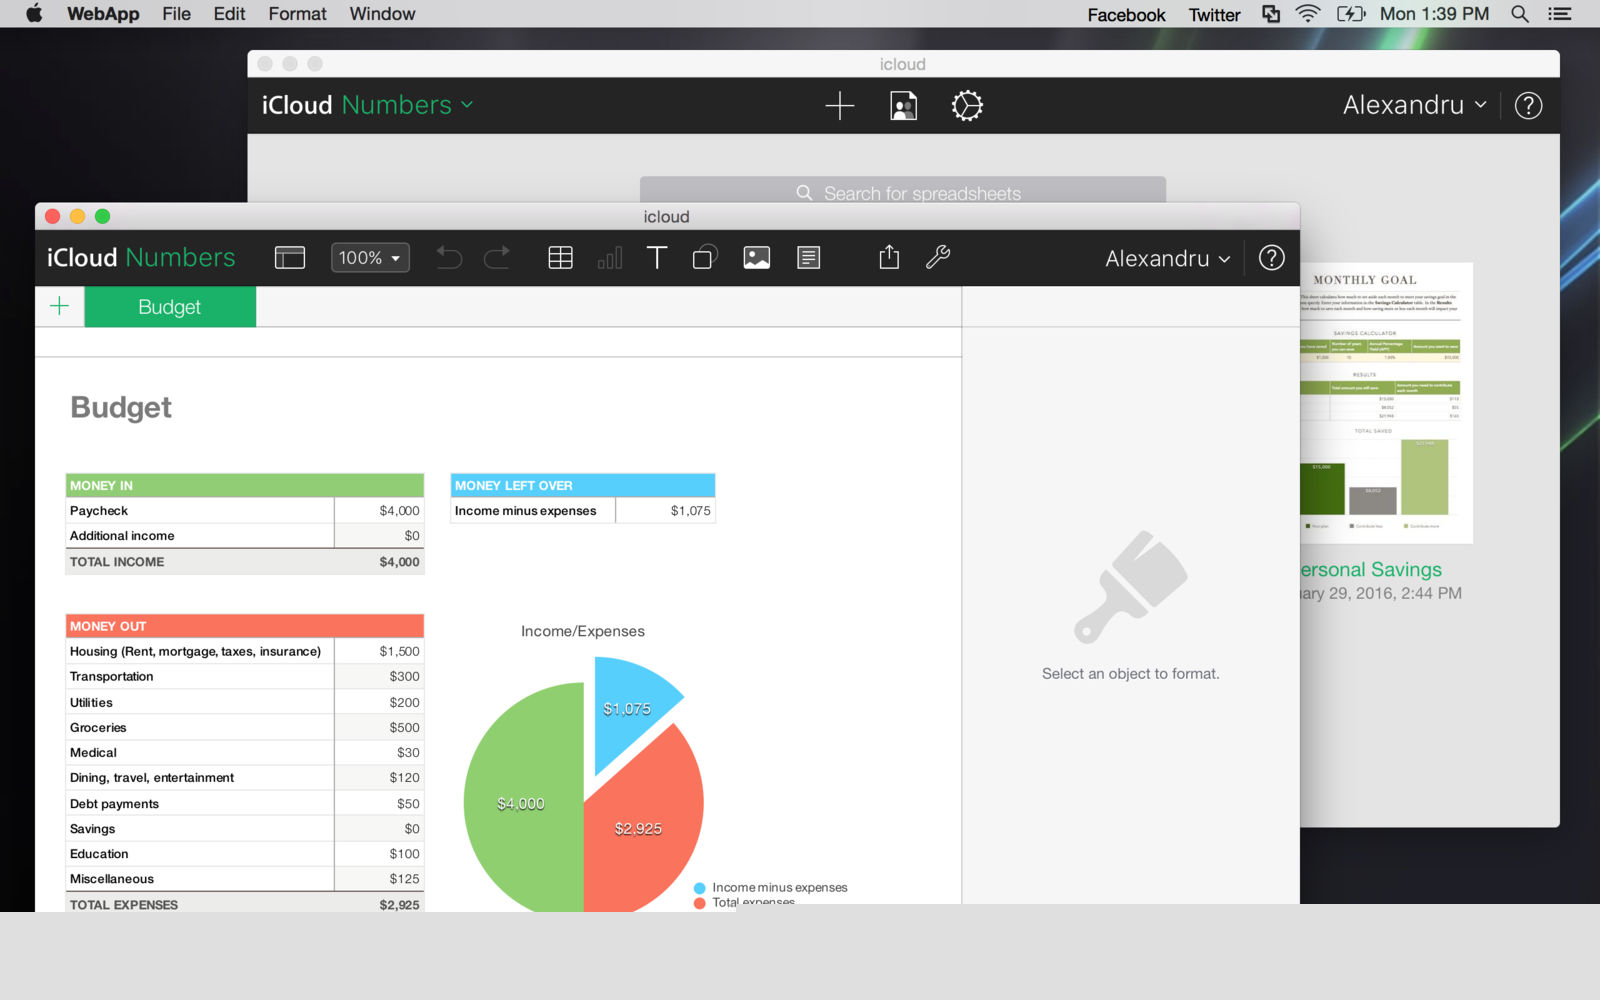The height and width of the screenshot is (1000, 1600).
Task: Click the help question mark in the front window
Action: pyautogui.click(x=1271, y=258)
